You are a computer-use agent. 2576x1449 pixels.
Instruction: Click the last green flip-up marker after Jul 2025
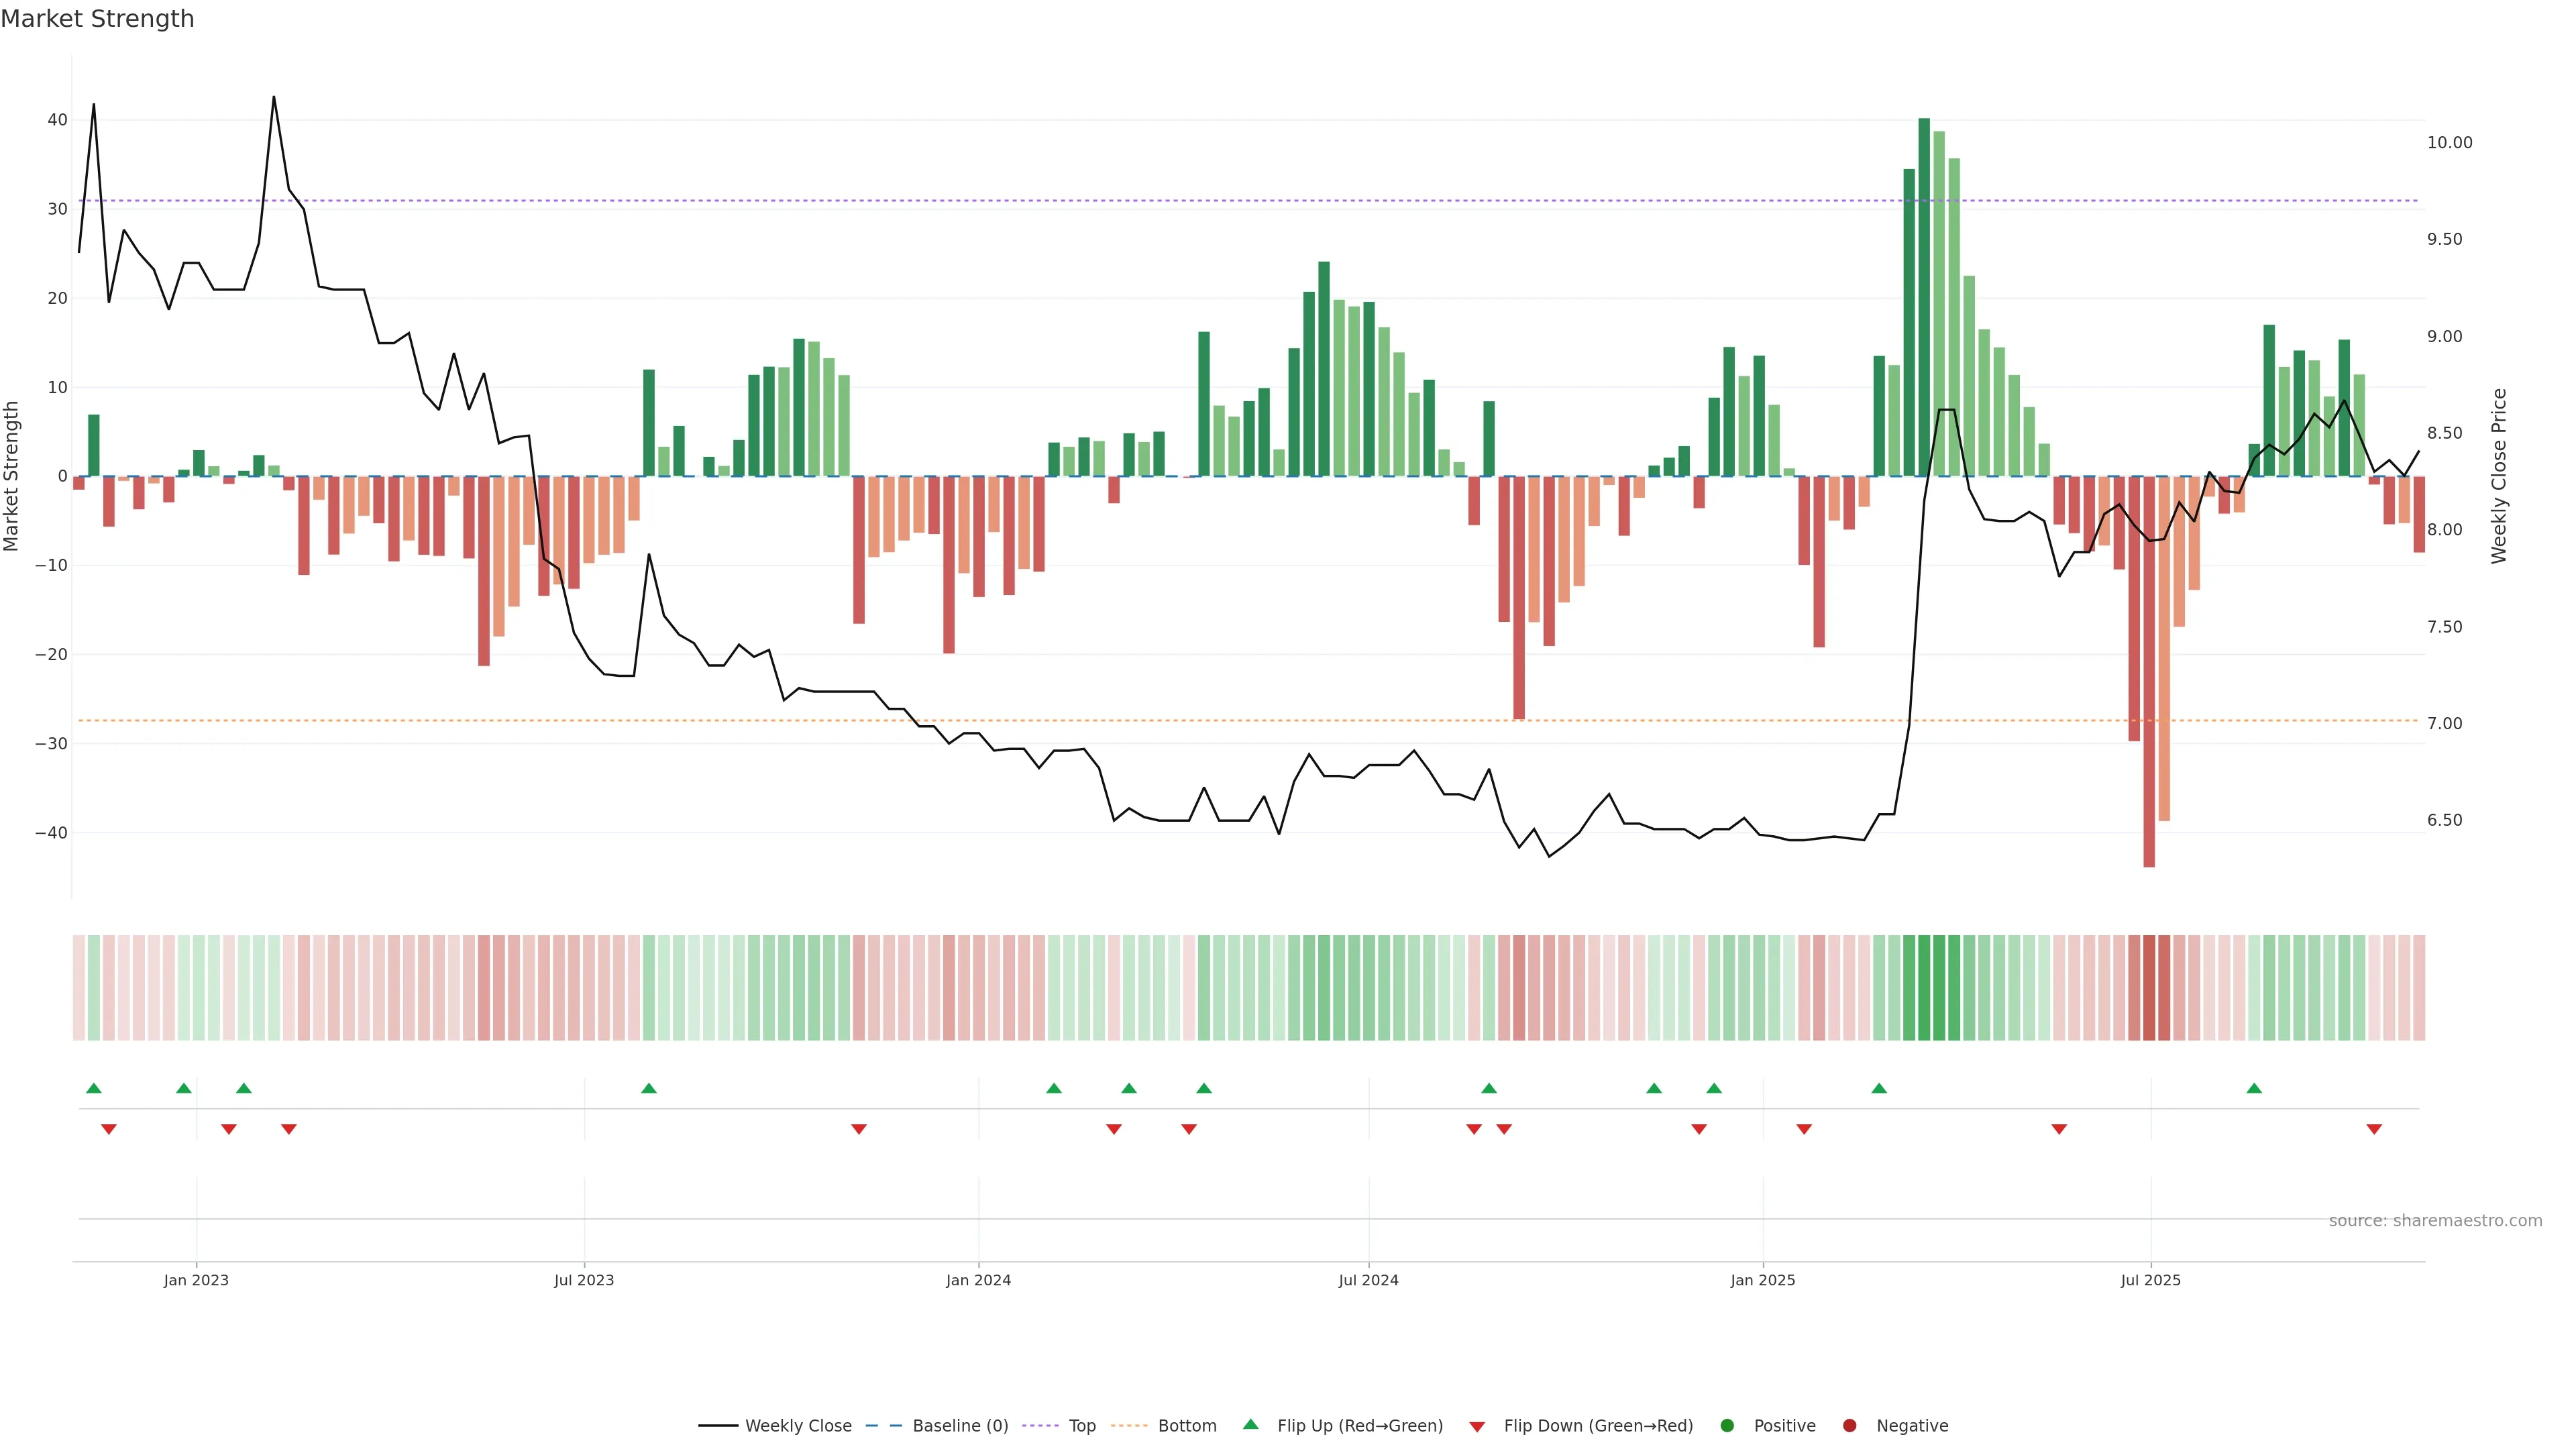[x=2254, y=1088]
